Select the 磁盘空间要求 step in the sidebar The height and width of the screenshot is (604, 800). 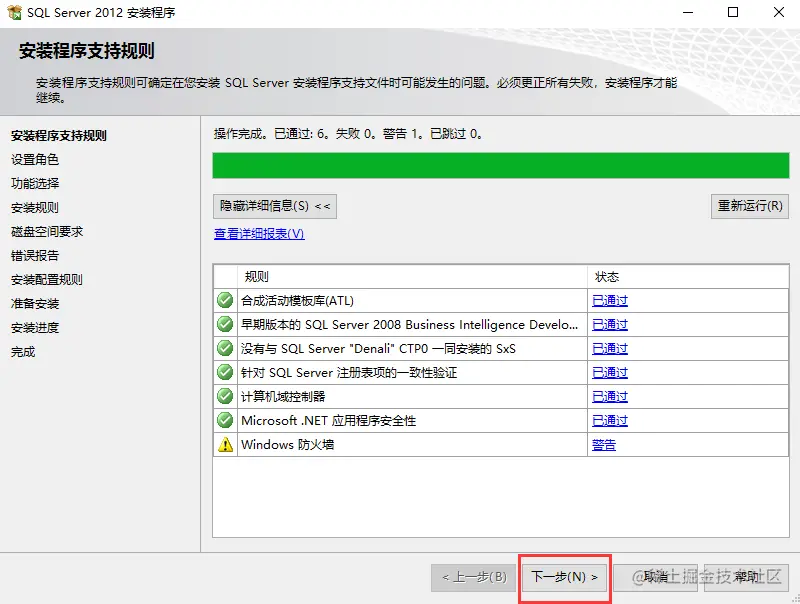(47, 231)
